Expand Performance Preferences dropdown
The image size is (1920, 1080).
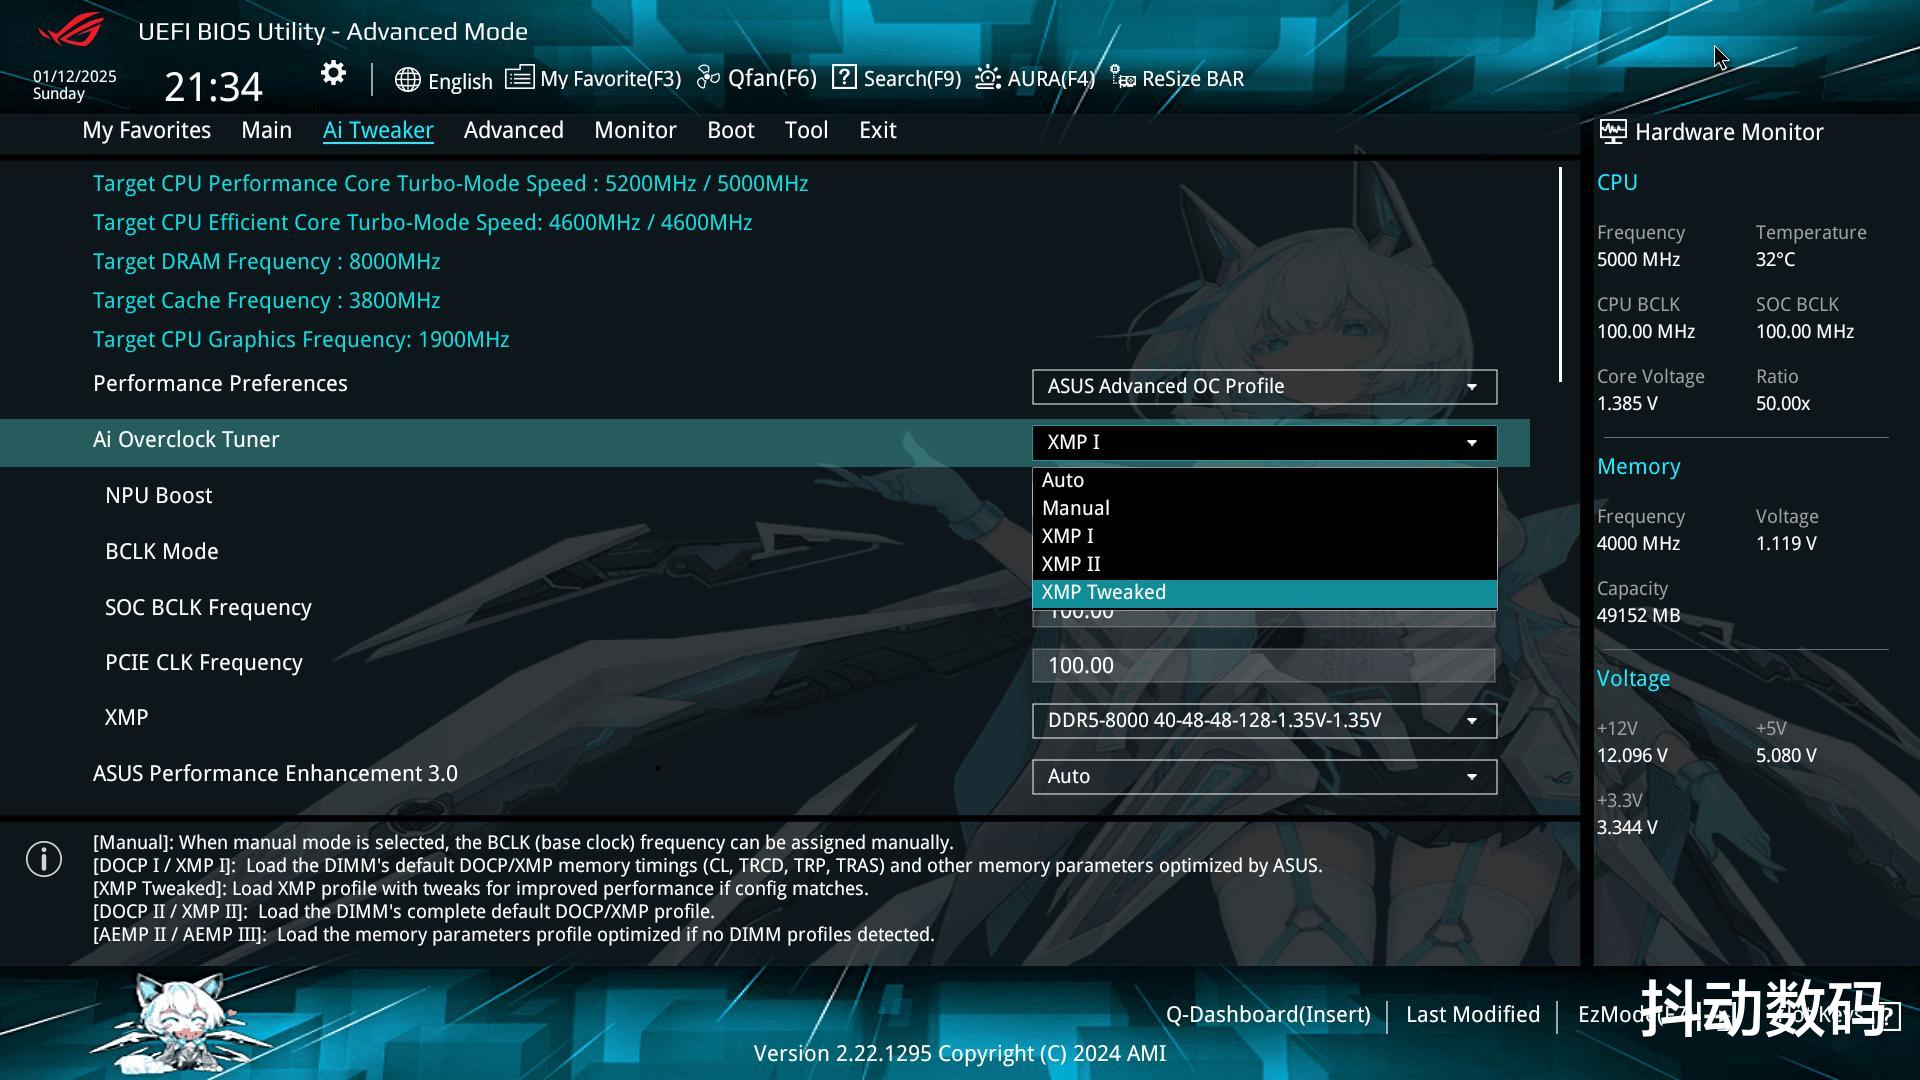1264,387
